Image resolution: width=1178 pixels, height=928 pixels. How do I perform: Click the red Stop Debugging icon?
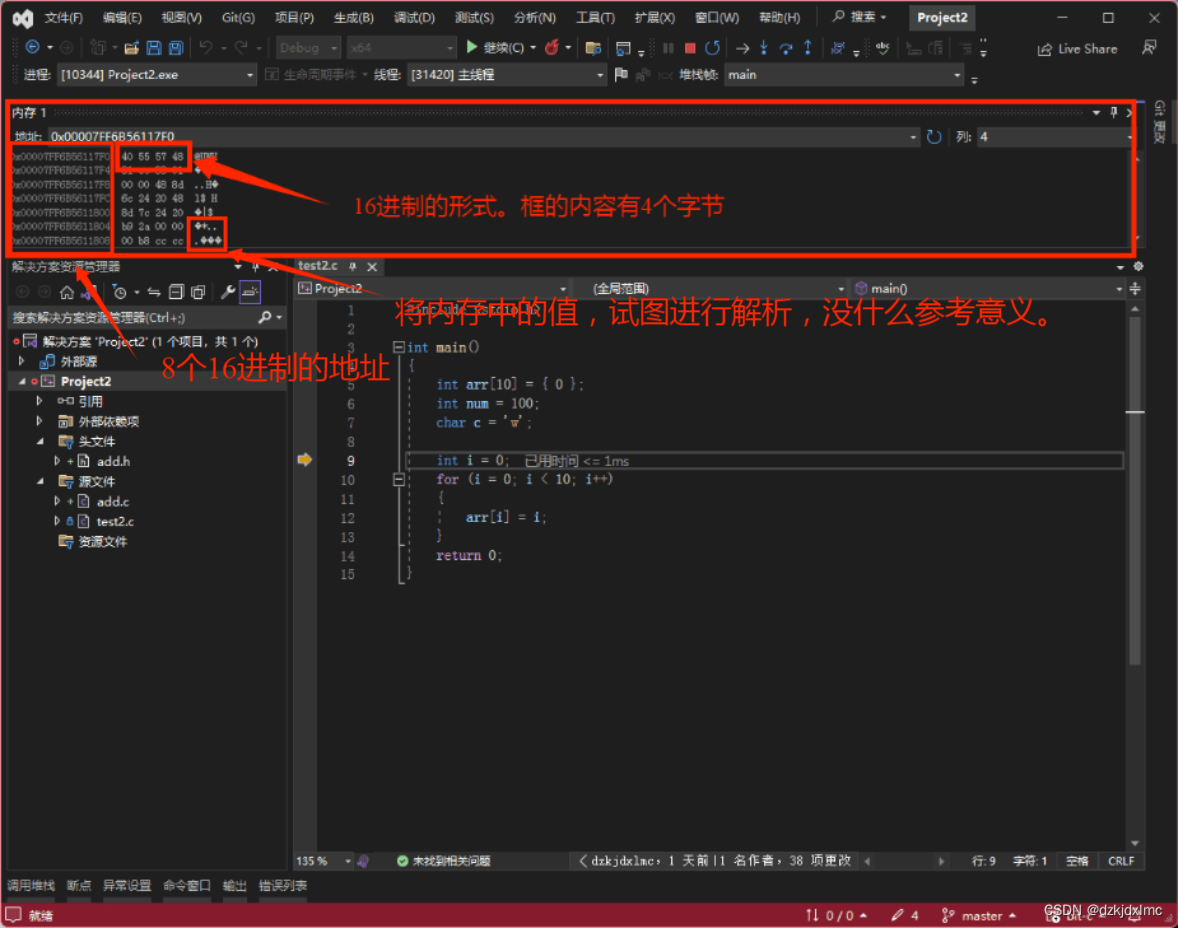[690, 48]
